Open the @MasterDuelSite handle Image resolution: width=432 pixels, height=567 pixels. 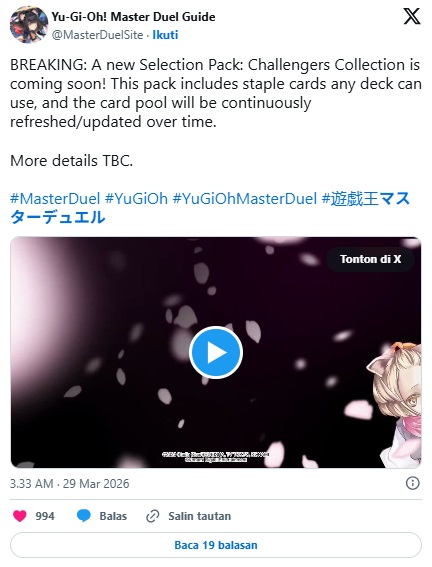(x=98, y=35)
